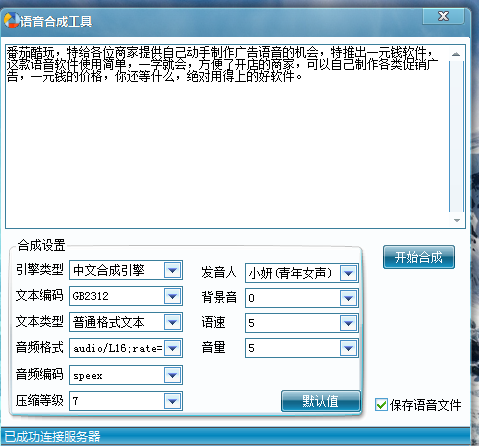Image resolution: width=479 pixels, height=446 pixels.
Task: Expand the 音量 volume dropdown
Action: point(349,348)
